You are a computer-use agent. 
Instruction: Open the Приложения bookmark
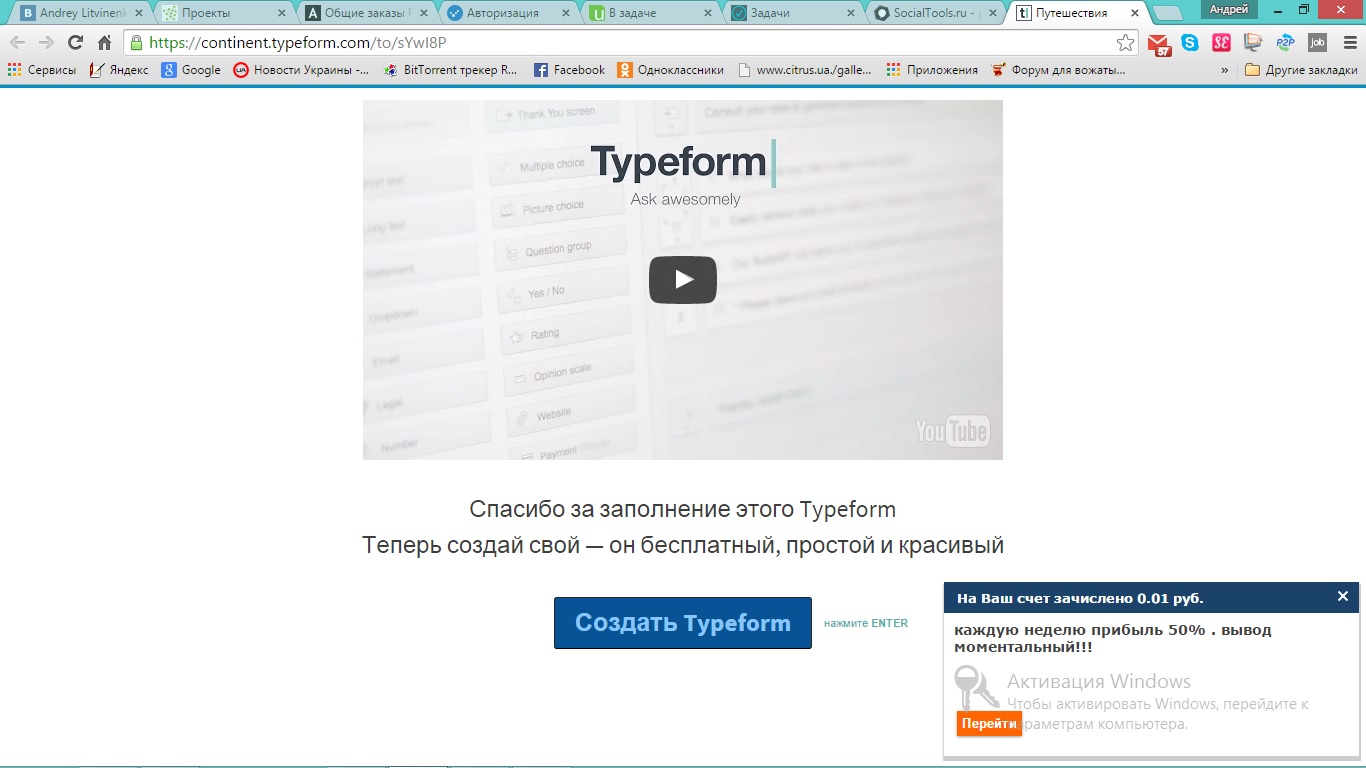(x=932, y=70)
